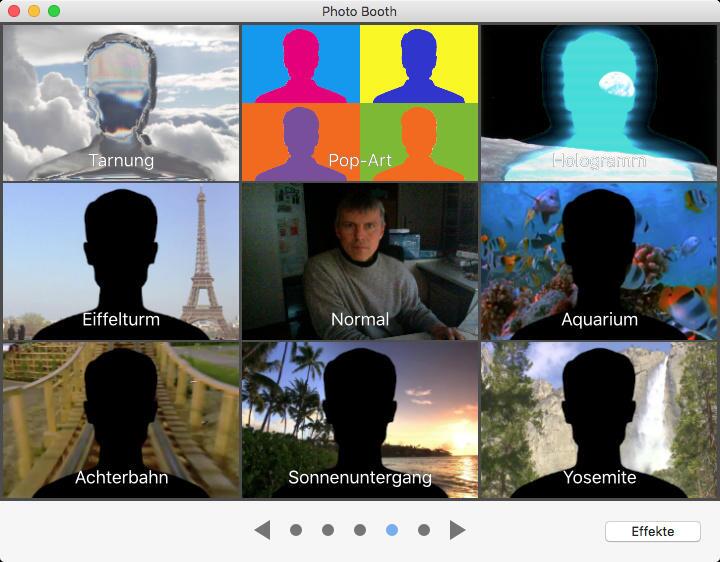Zoom the Photo Booth window

click(54, 11)
